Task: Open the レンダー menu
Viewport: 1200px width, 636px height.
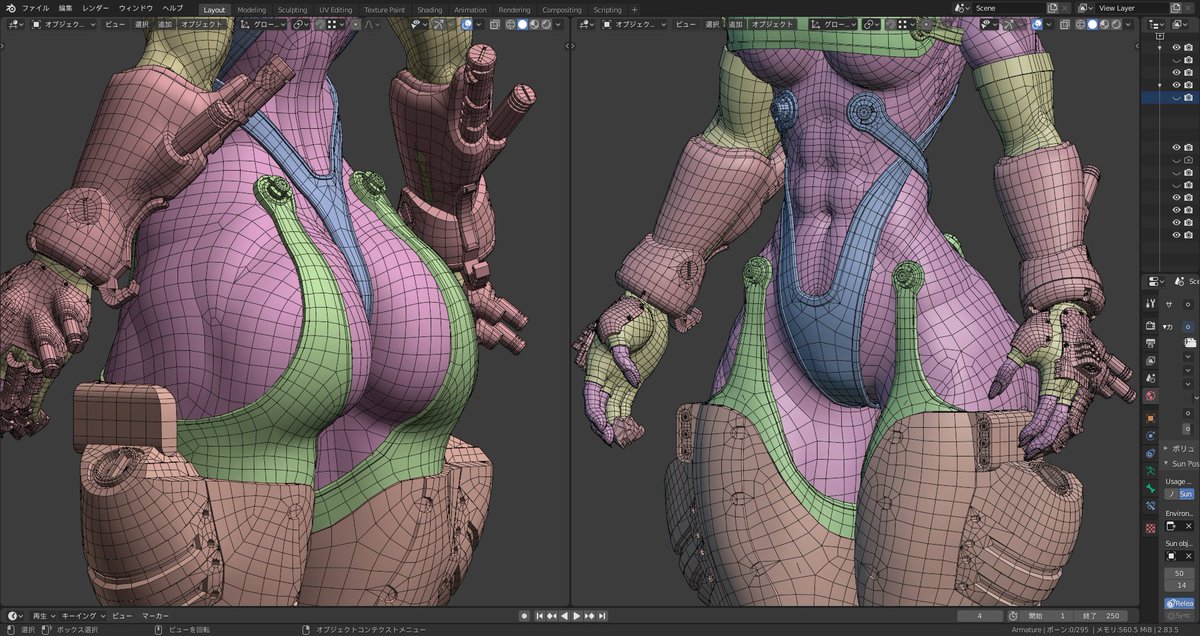Action: 96,8
